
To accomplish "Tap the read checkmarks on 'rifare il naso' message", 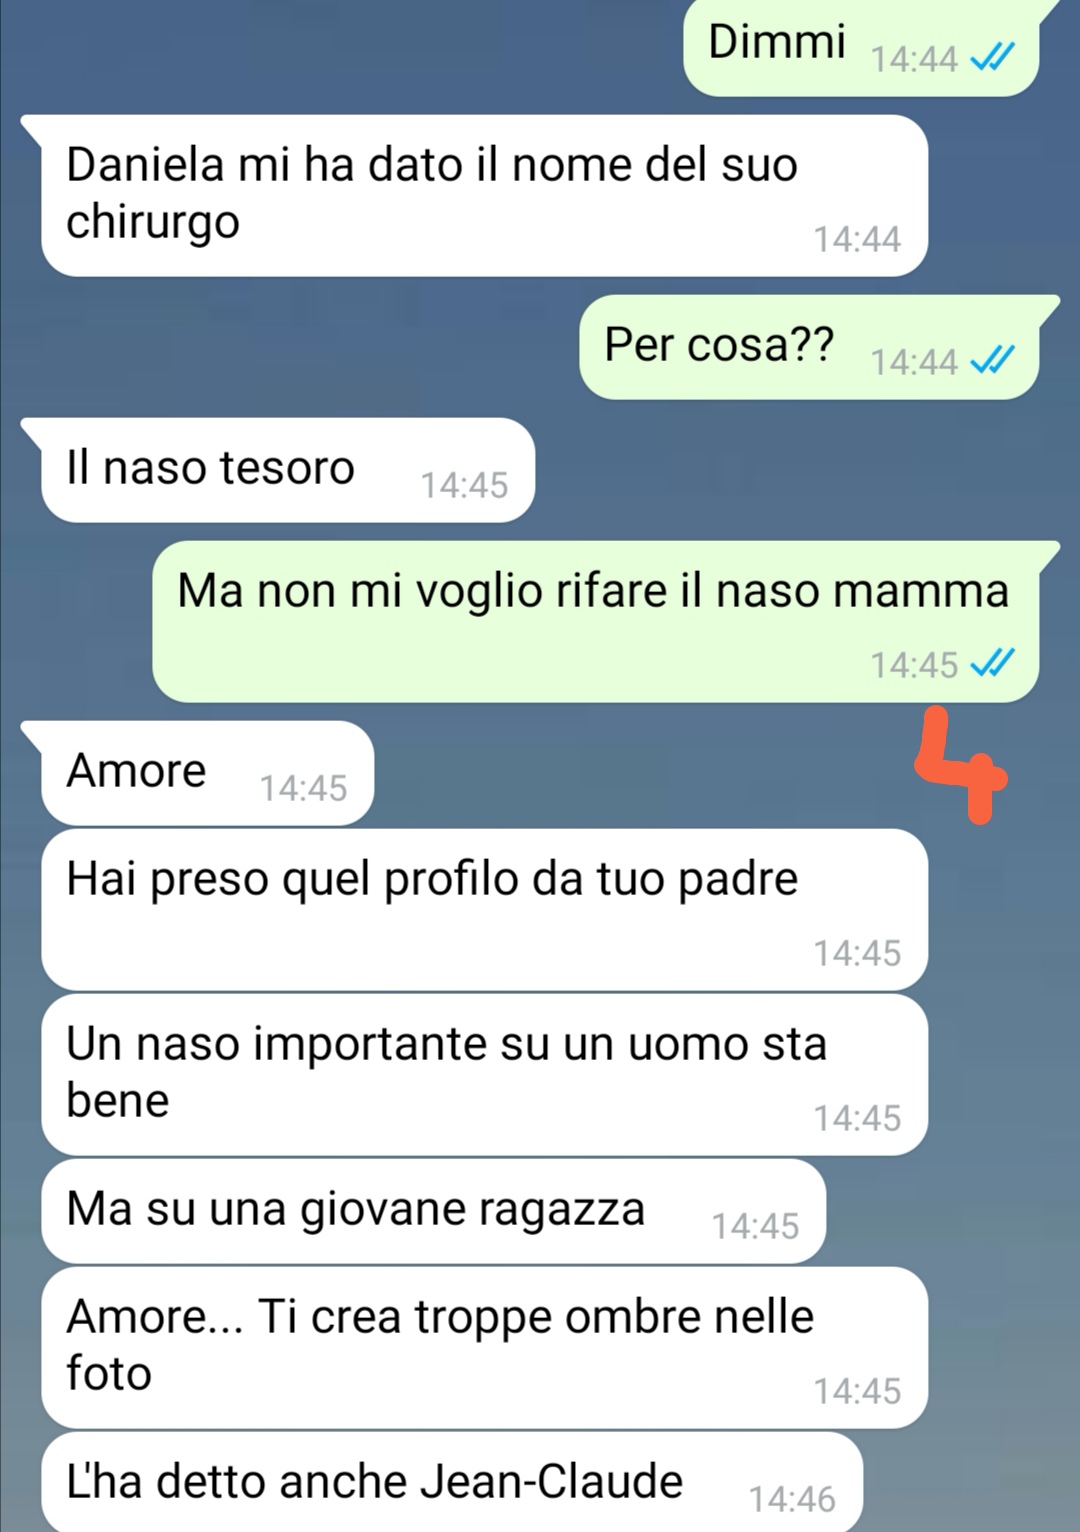I will click(x=993, y=663).
